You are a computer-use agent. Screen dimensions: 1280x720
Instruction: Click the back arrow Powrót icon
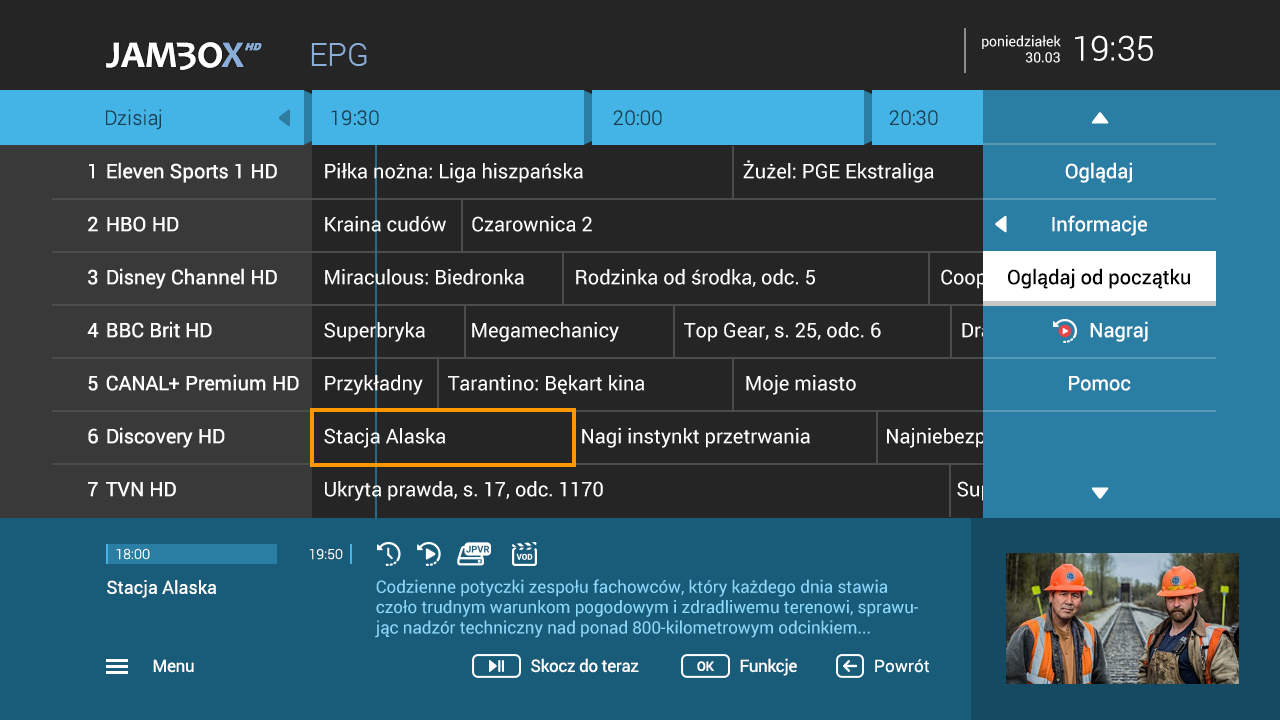[849, 666]
